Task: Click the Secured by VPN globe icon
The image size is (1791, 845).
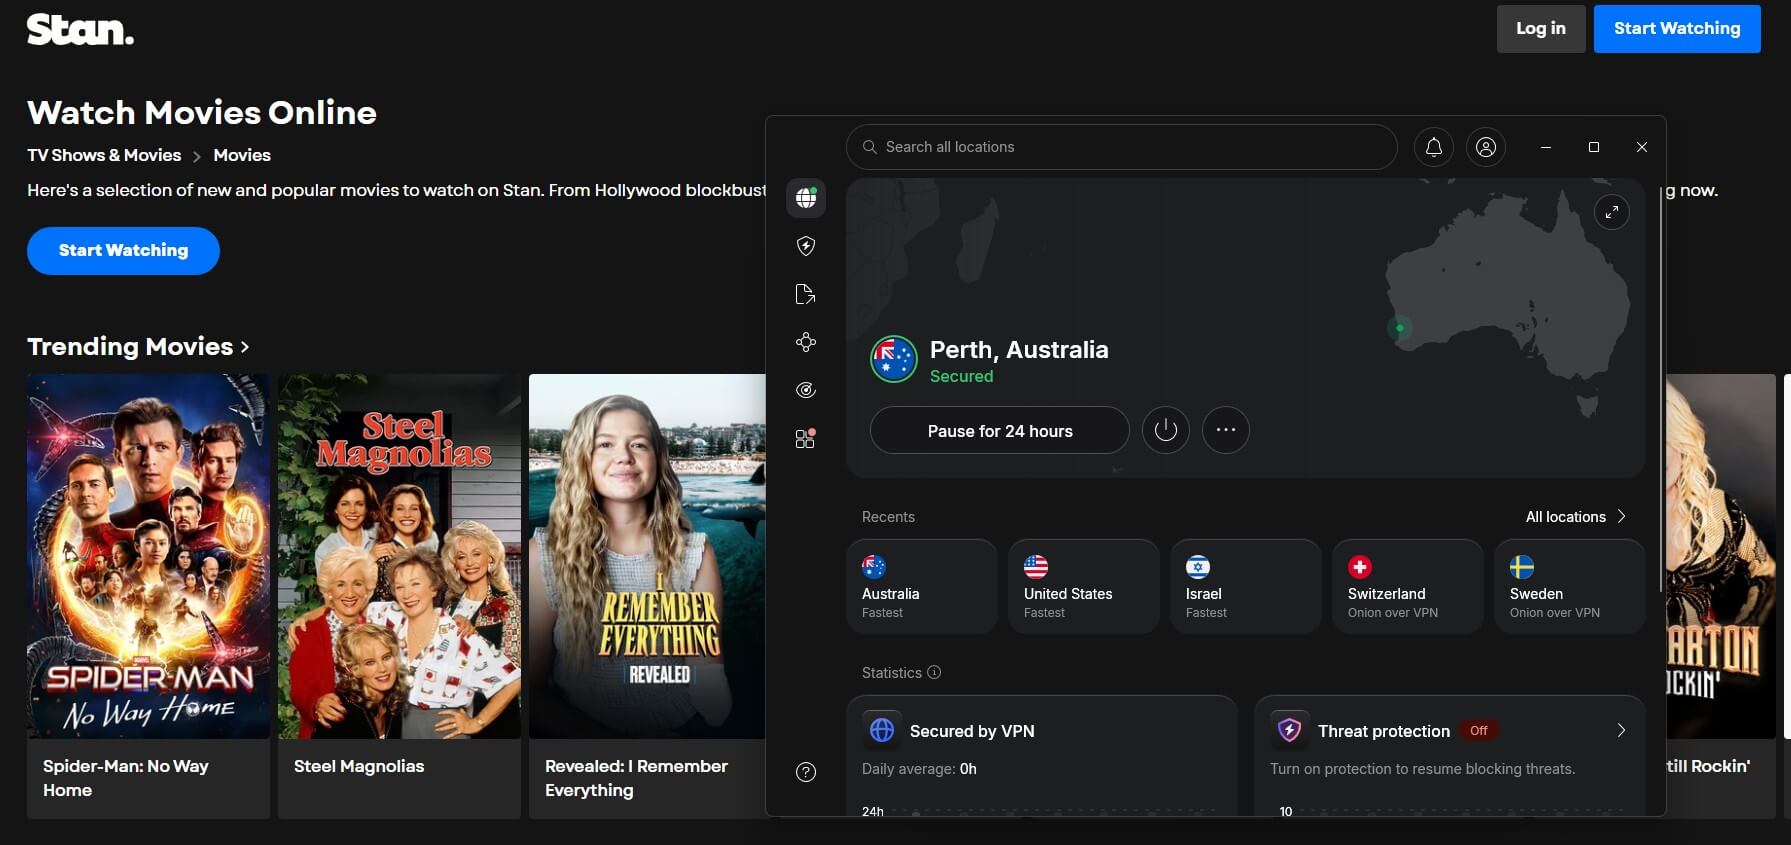Action: (882, 730)
